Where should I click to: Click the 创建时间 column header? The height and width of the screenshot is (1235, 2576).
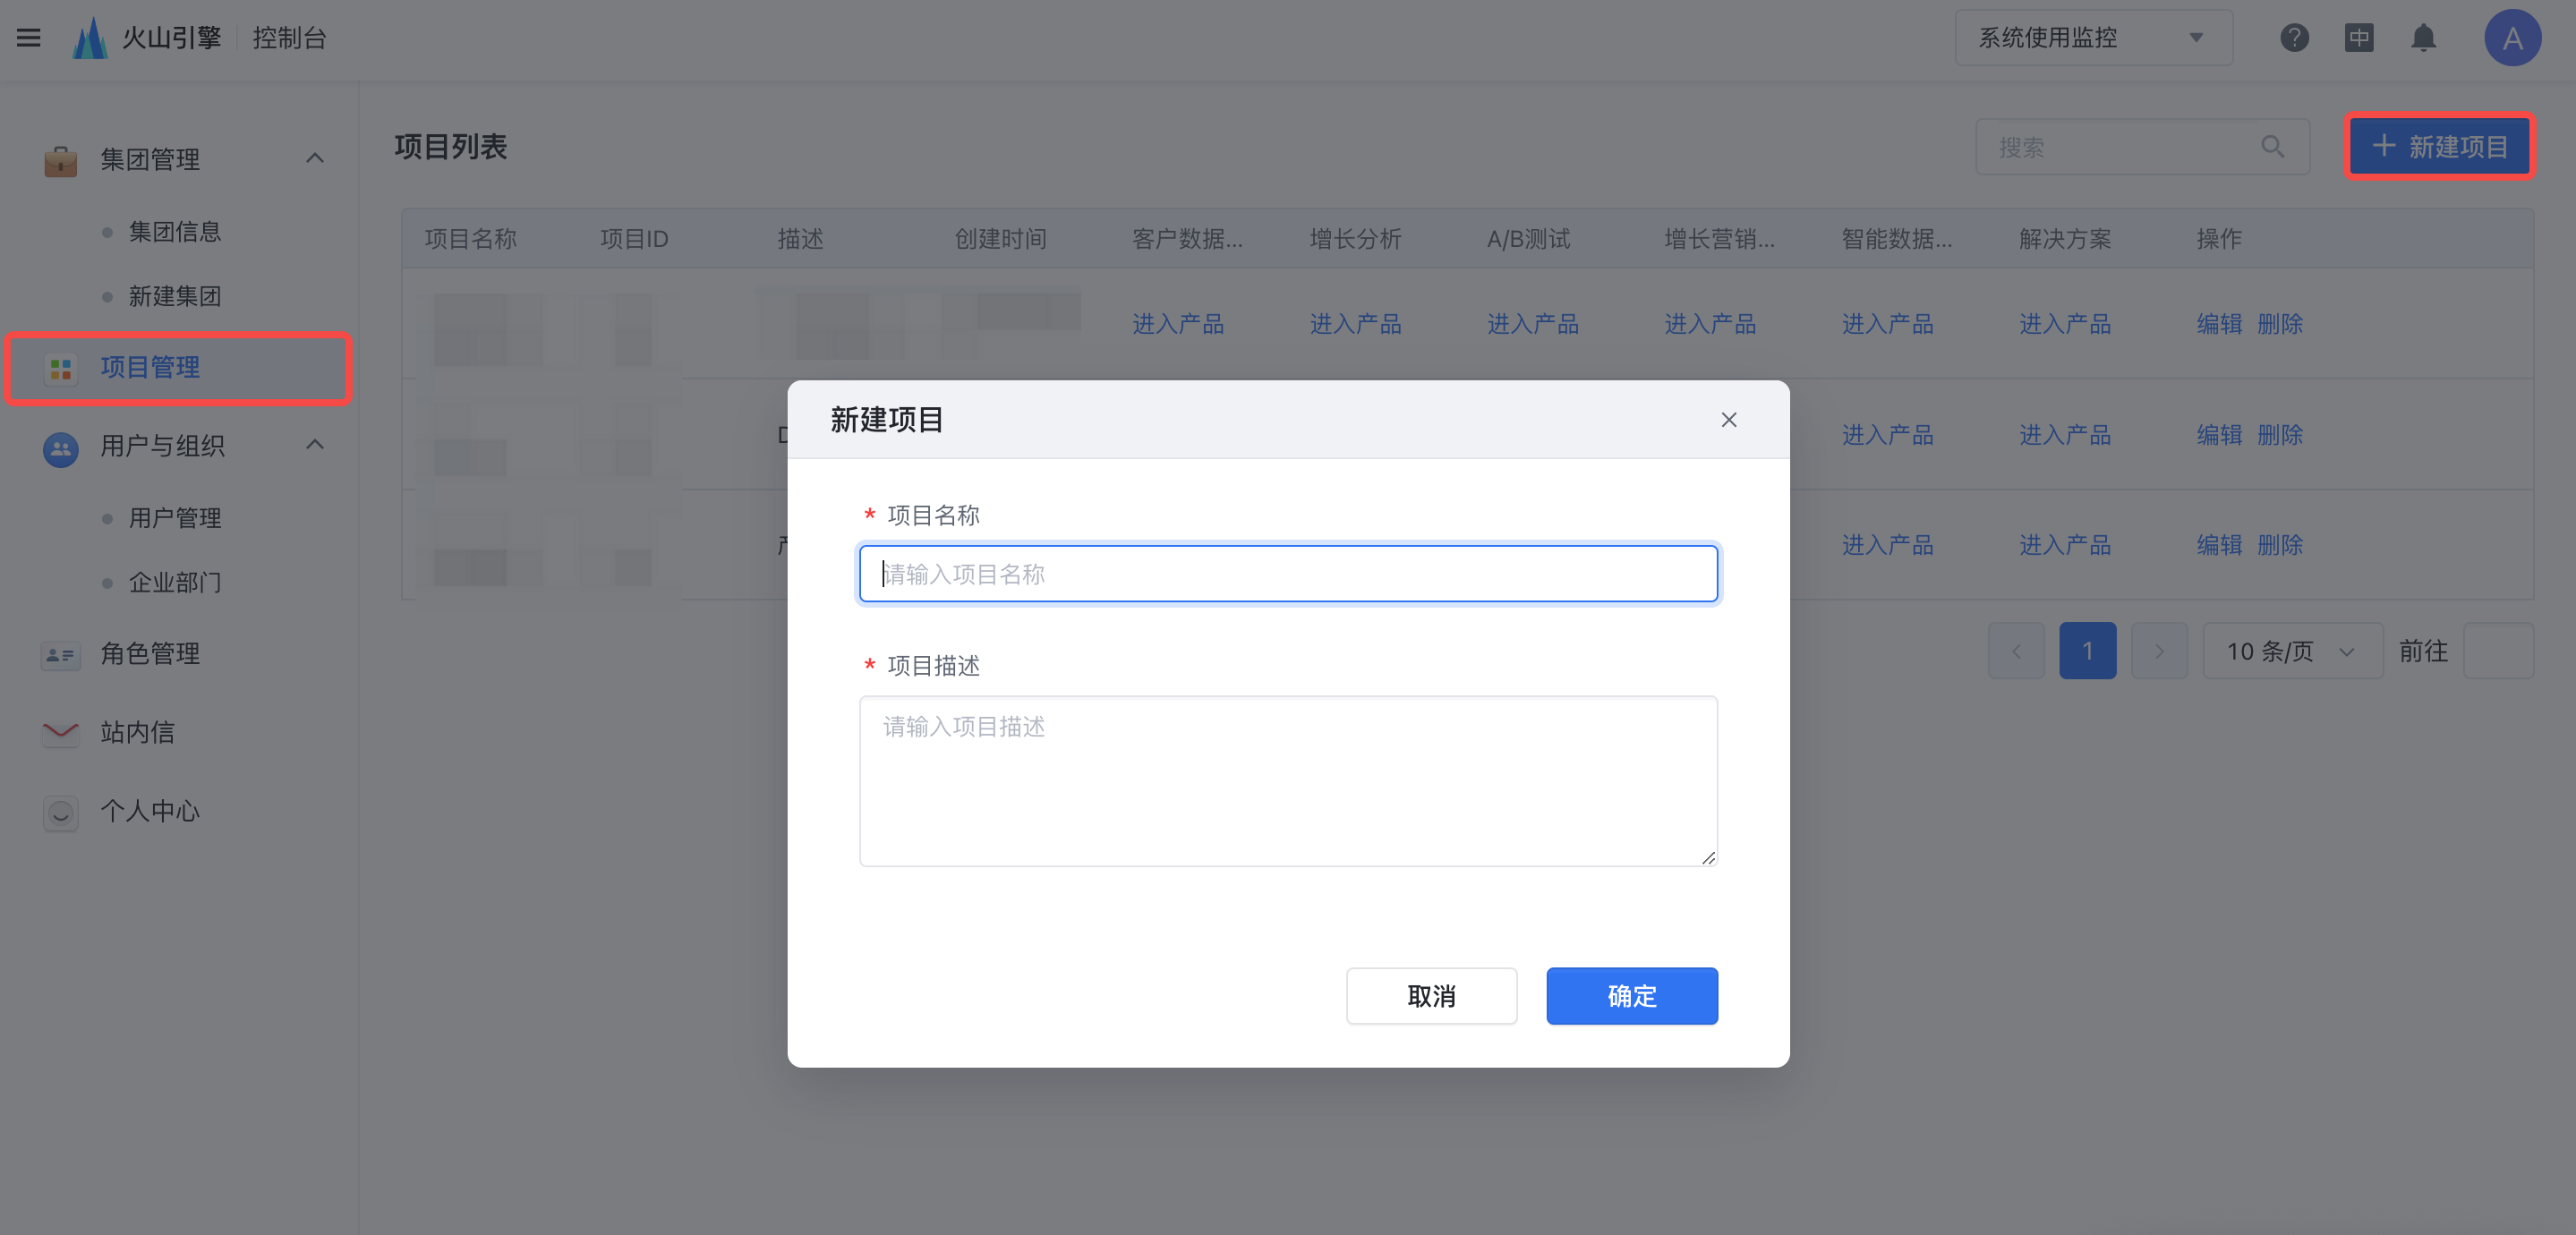(1001, 239)
